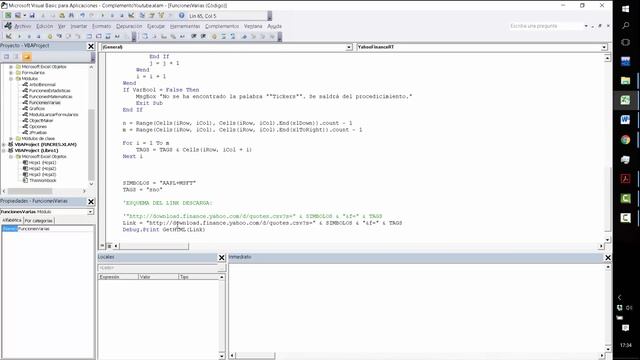Select the FuncionesVarias module in the tree

pos(44,102)
